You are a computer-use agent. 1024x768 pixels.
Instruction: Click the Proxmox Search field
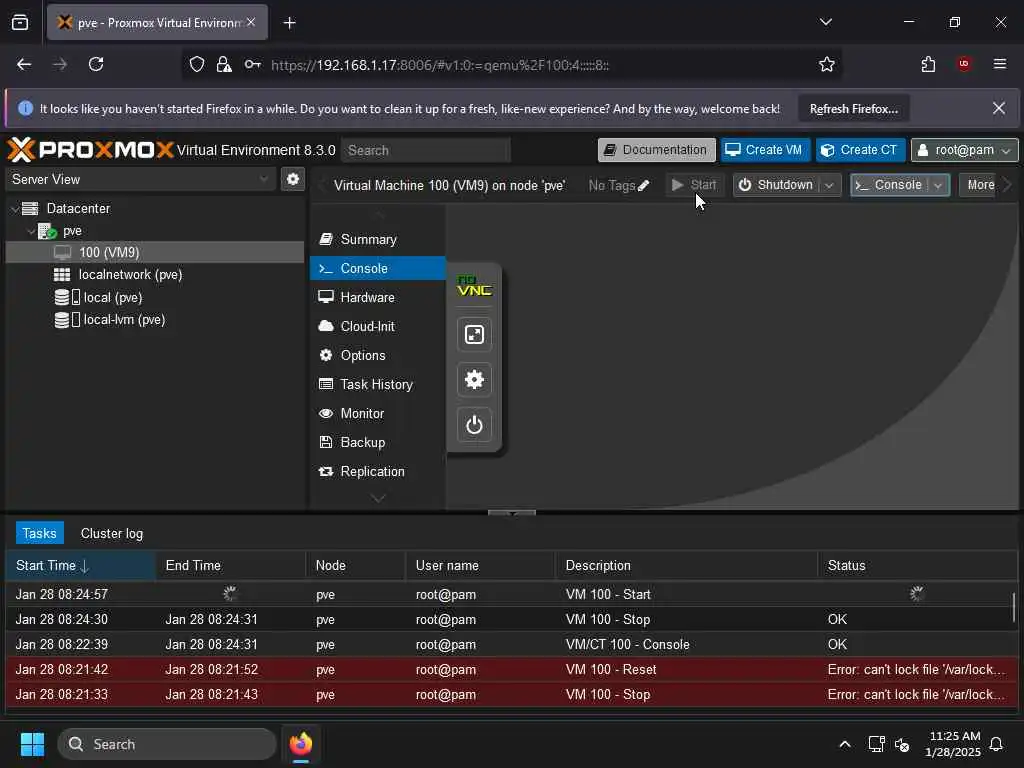426,150
